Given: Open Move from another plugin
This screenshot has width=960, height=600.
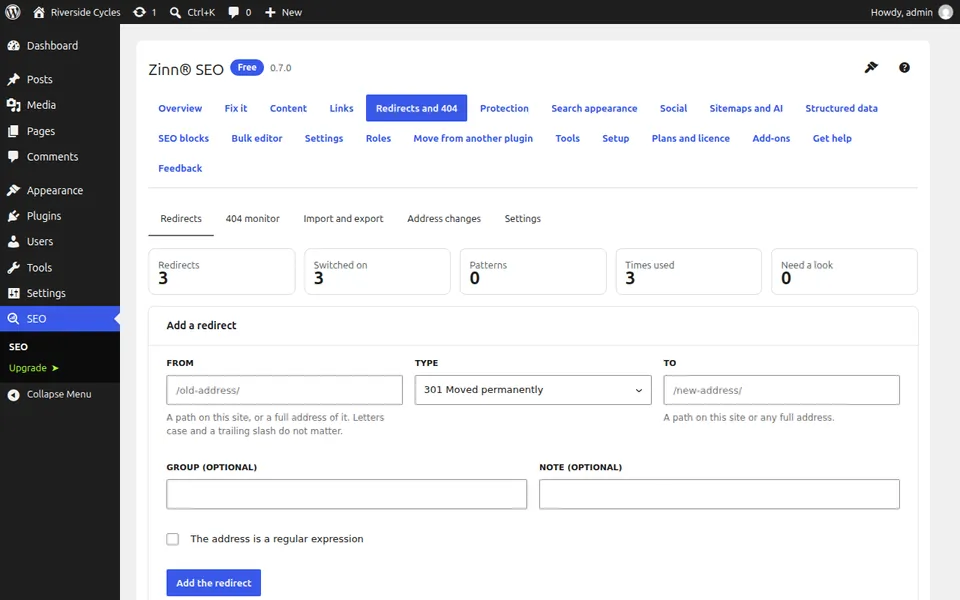Looking at the screenshot, I should (473, 138).
